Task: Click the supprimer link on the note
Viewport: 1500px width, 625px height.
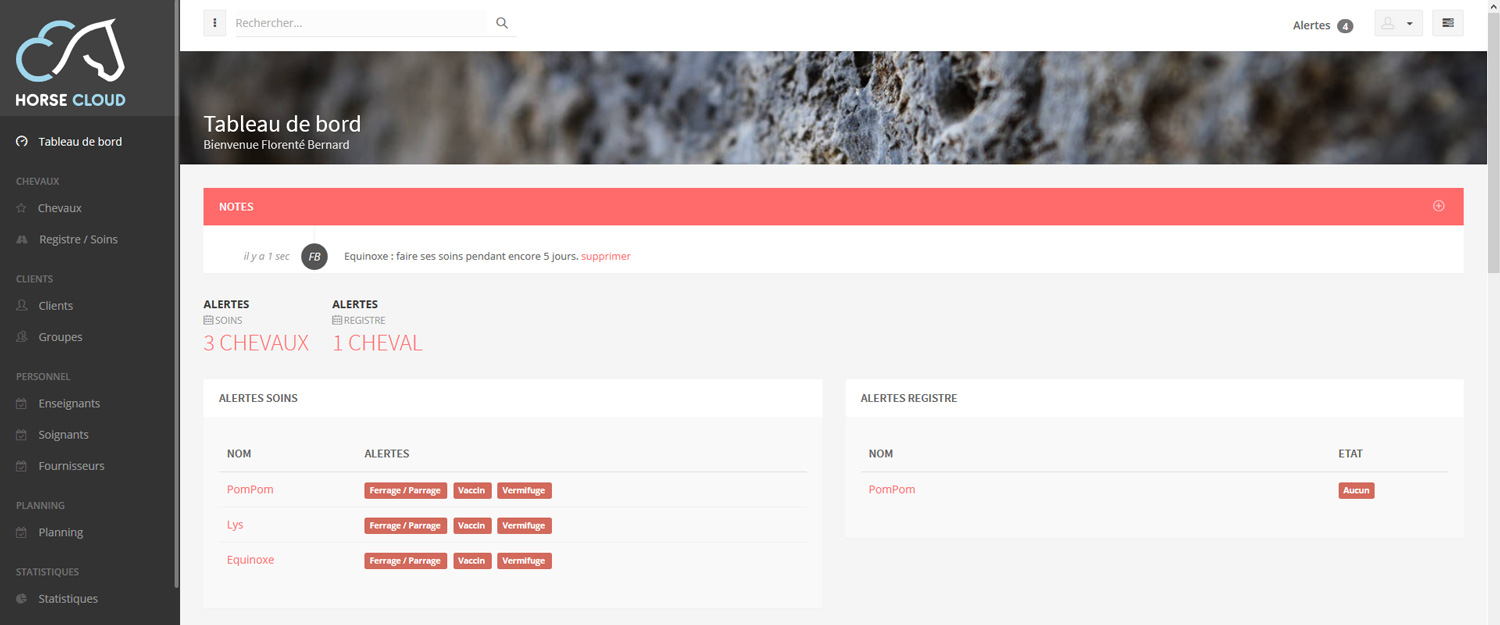Action: tap(605, 256)
